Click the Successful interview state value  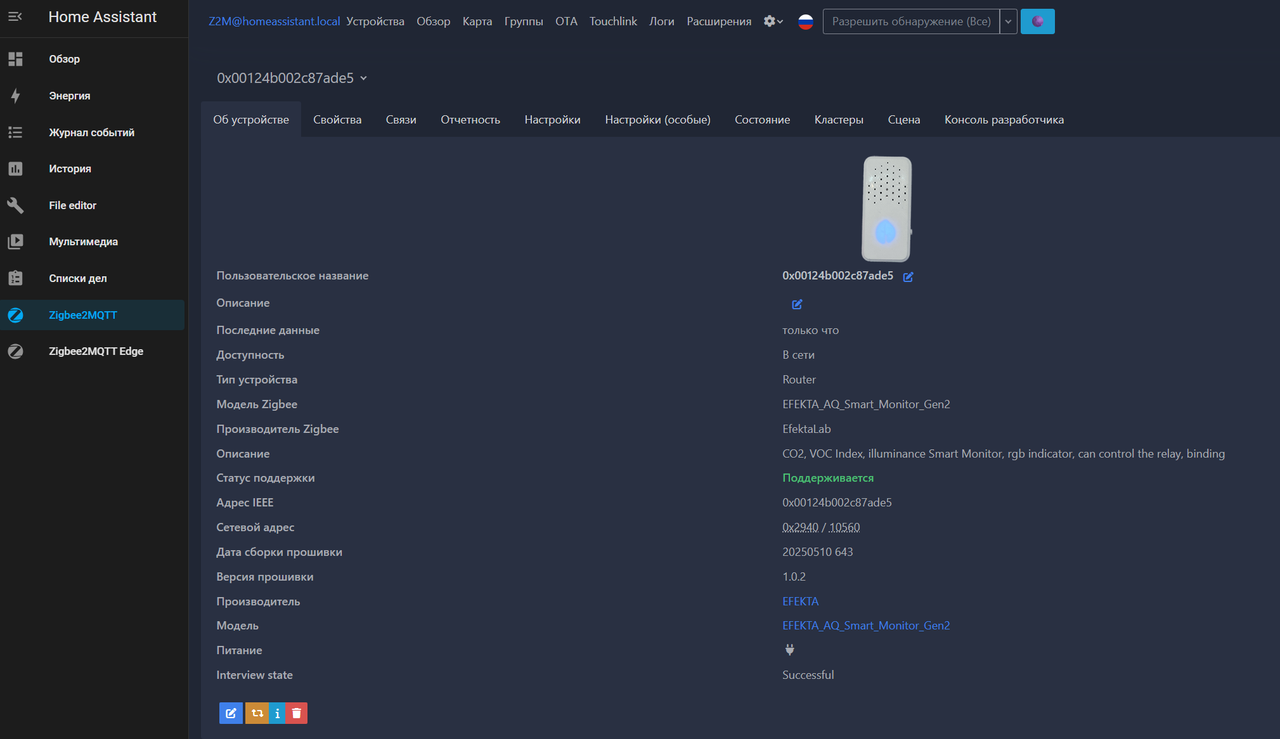click(x=808, y=675)
